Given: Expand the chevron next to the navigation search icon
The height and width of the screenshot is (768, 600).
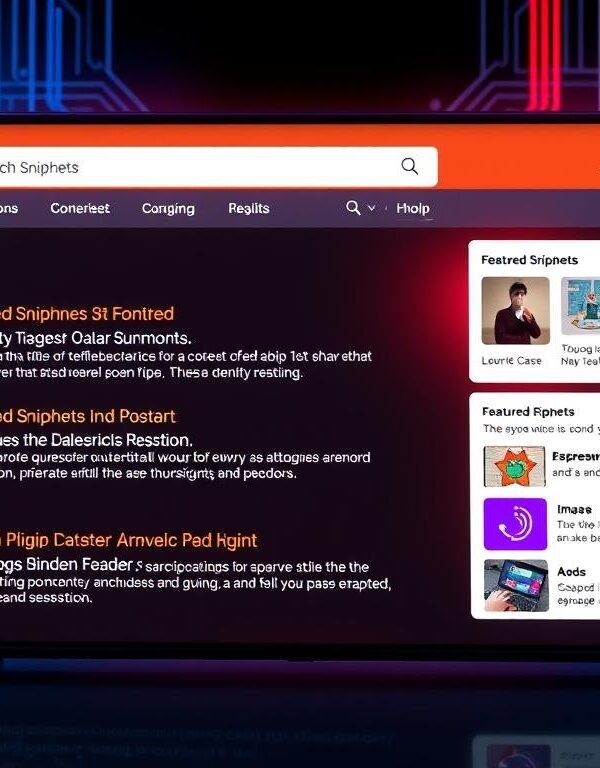Looking at the screenshot, I should point(372,208).
